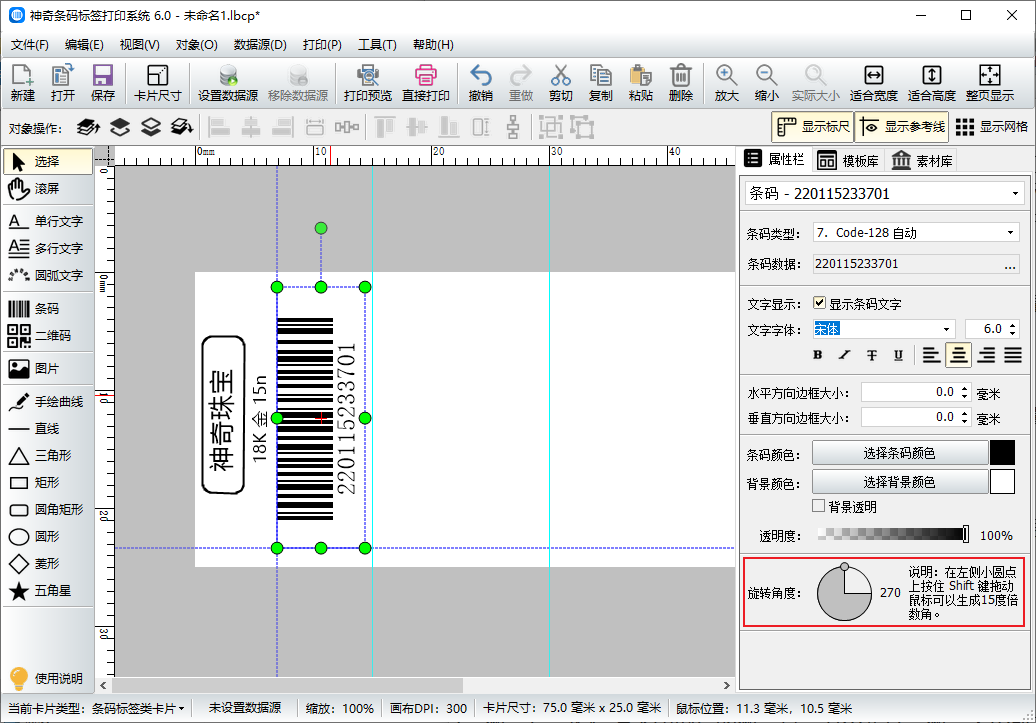Click the 旋转角度 rotation dial
1036x723 pixels.
coord(844,593)
